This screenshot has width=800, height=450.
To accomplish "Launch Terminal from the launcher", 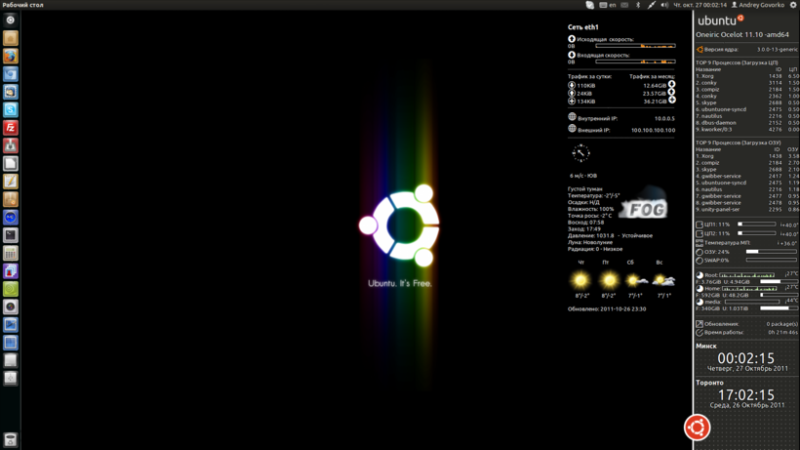I will [10, 235].
